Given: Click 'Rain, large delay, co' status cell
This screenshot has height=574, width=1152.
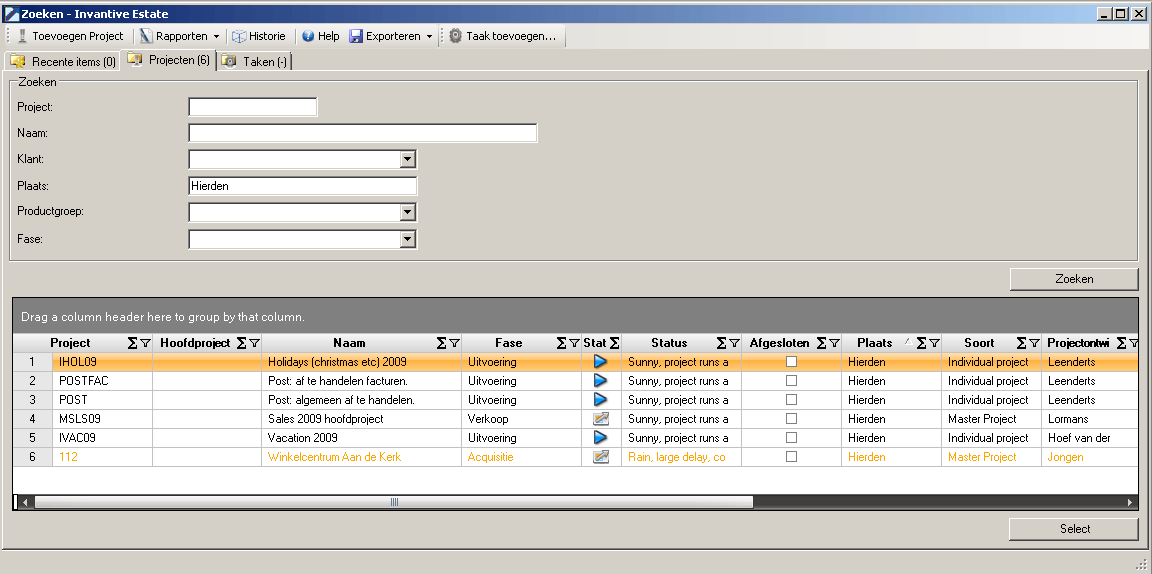Looking at the screenshot, I should tap(681, 457).
